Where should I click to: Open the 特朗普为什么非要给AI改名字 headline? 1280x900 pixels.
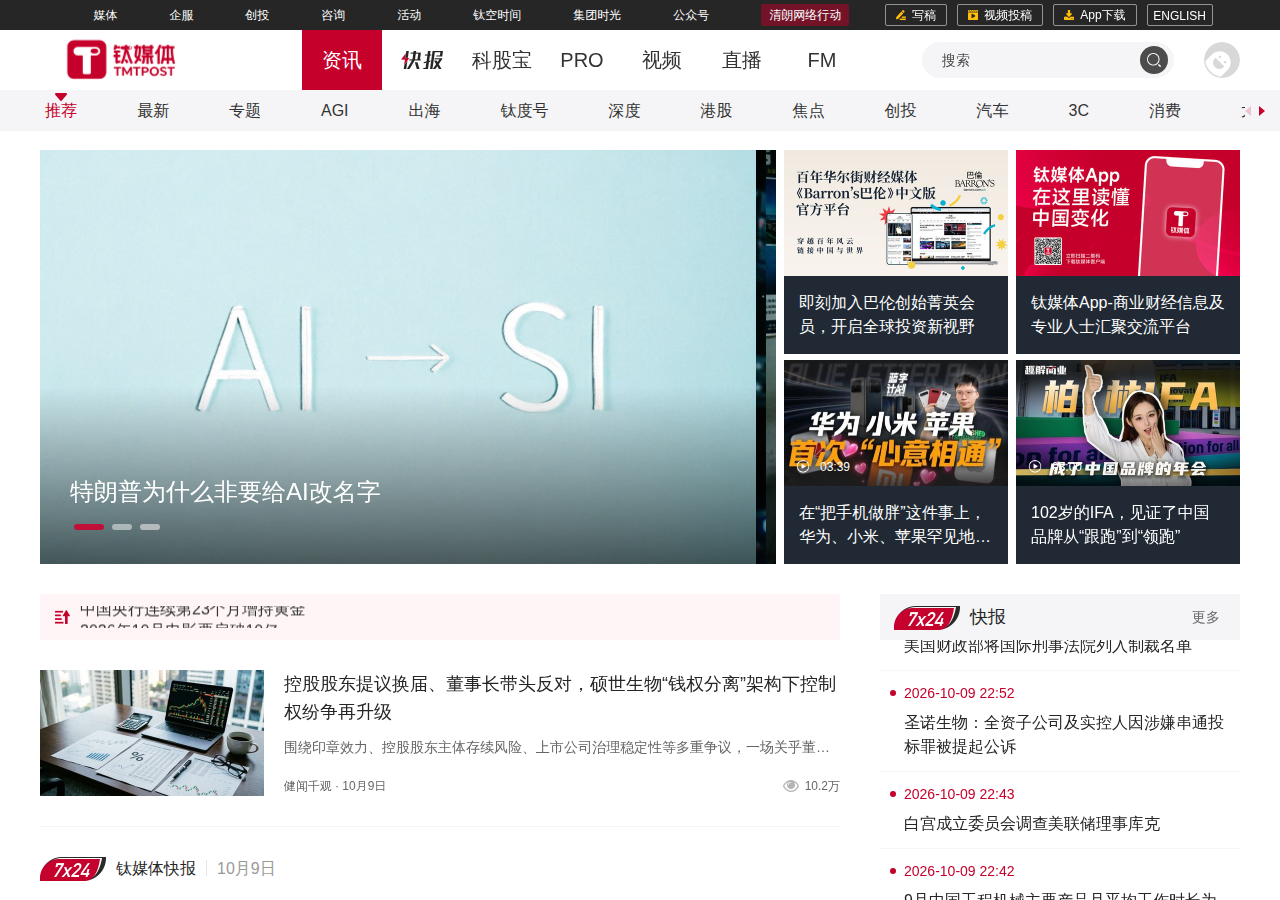click(x=225, y=492)
